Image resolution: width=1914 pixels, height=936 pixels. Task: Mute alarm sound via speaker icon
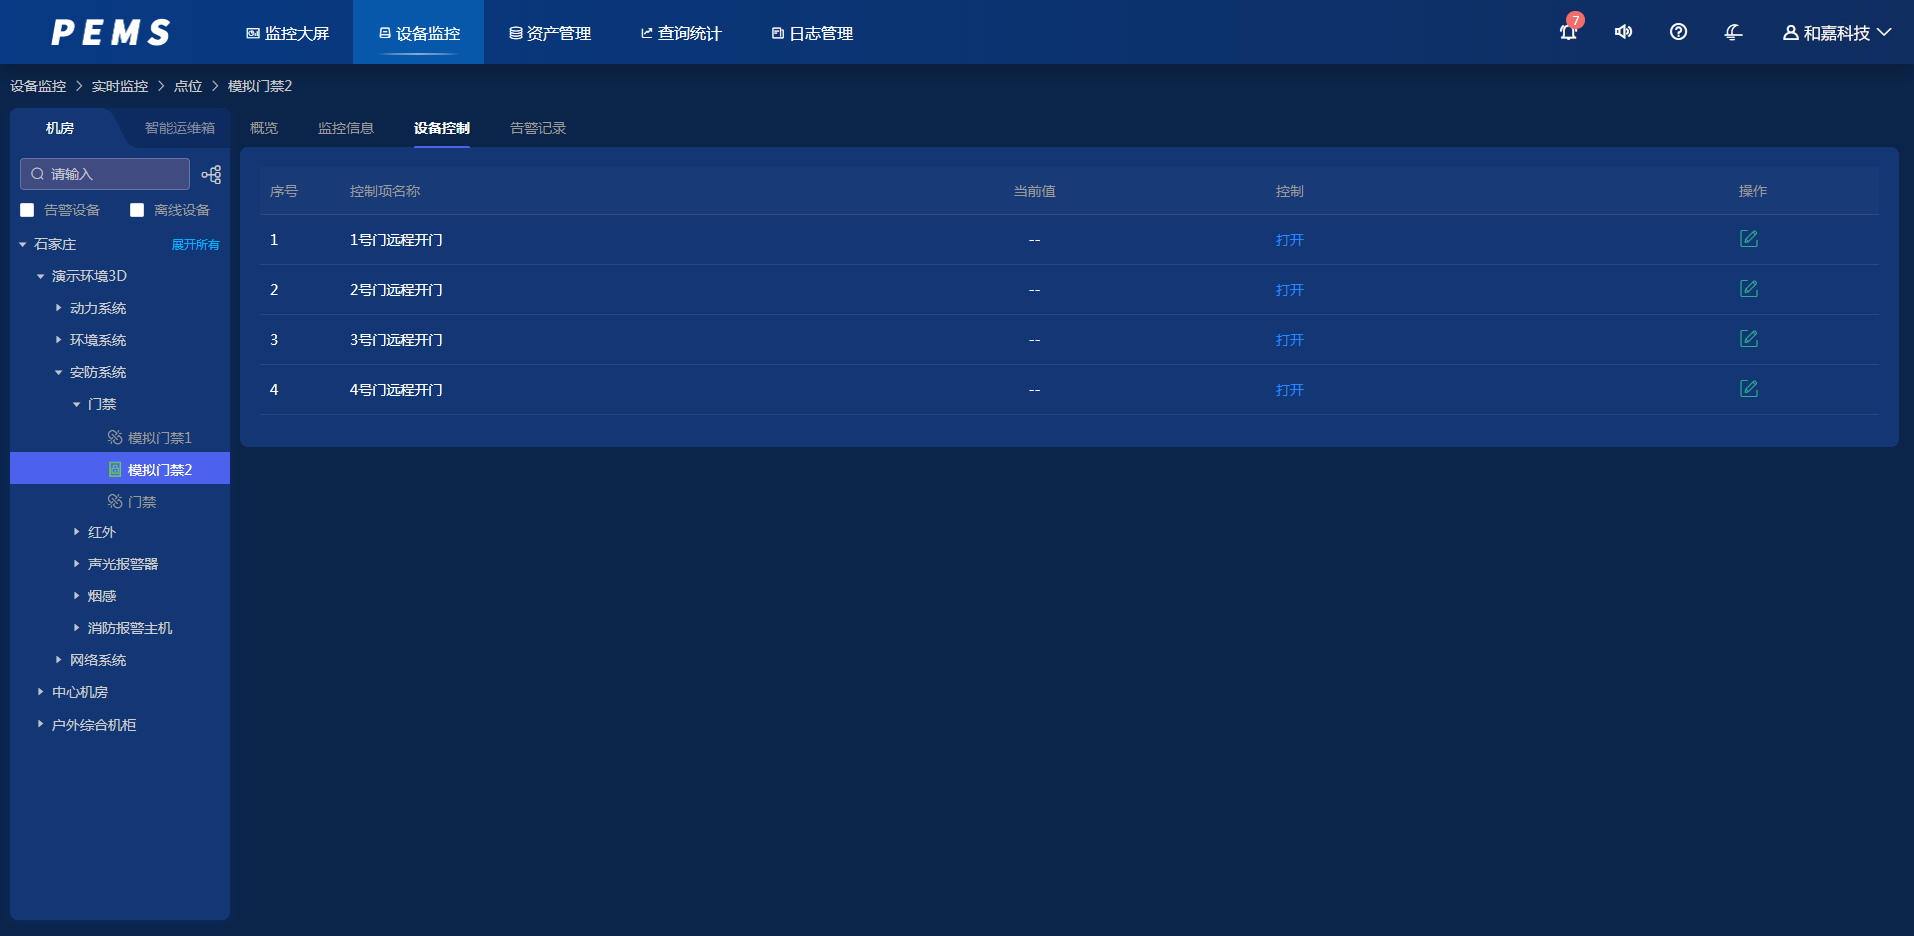[x=1623, y=32]
